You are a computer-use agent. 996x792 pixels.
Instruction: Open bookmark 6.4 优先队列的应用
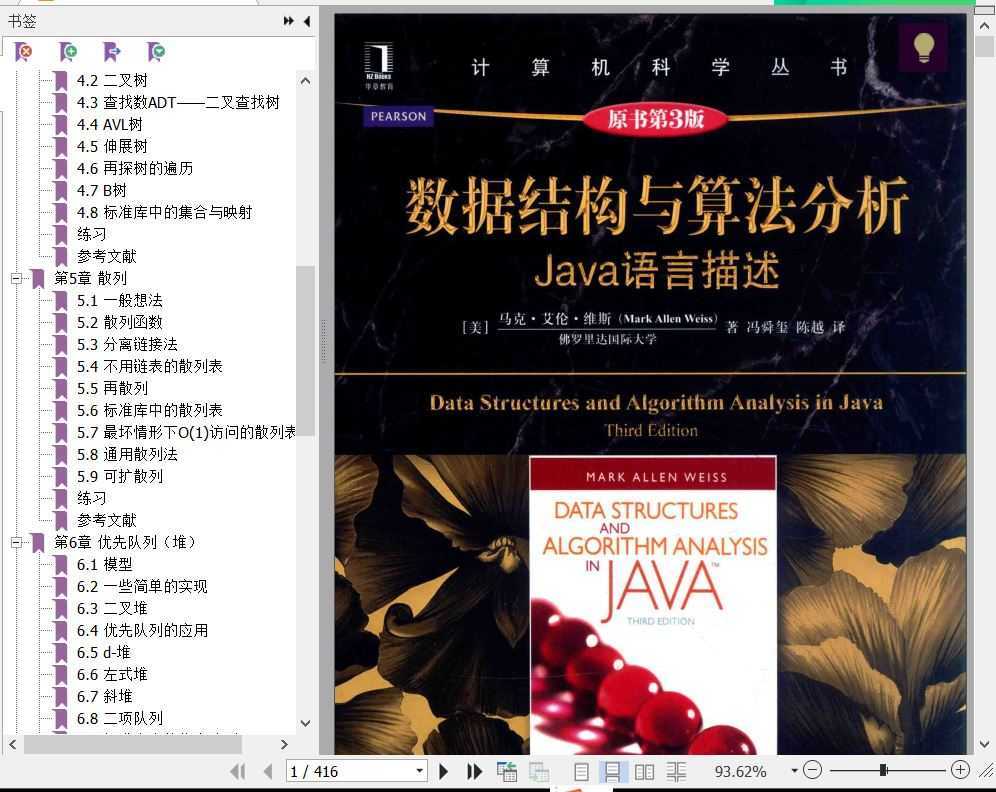click(142, 630)
